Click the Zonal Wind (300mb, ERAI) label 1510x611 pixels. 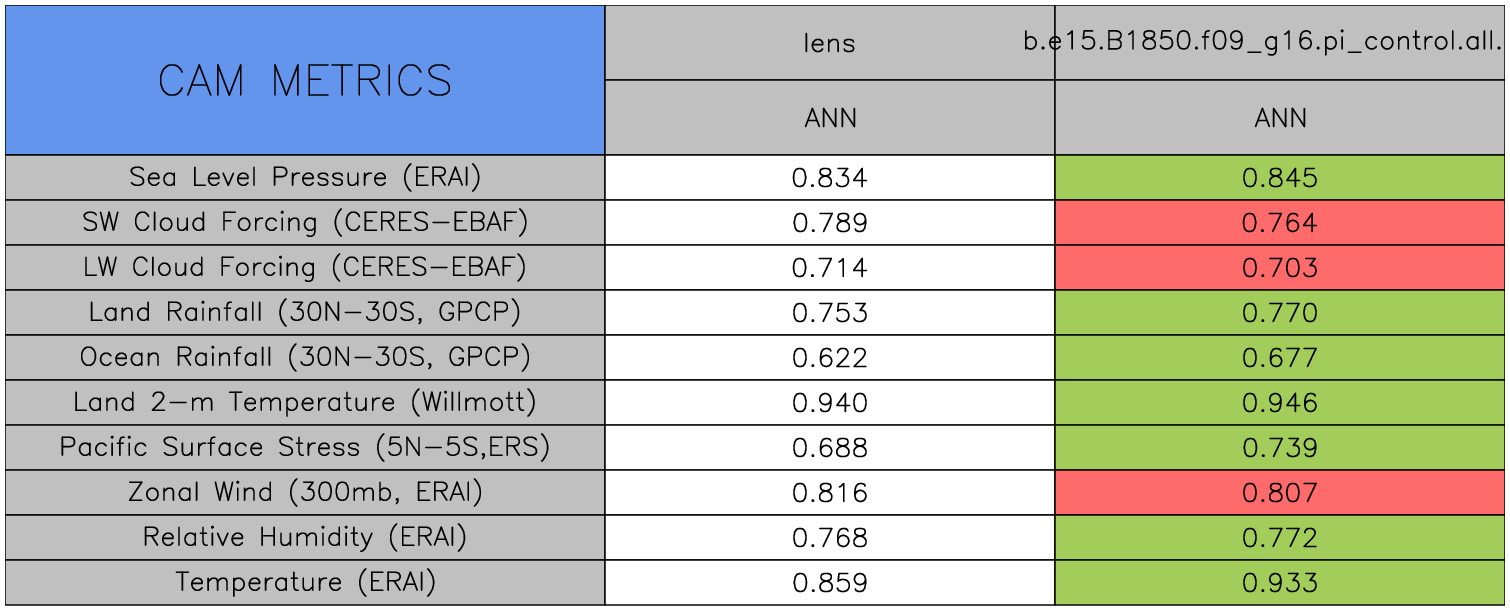[305, 492]
